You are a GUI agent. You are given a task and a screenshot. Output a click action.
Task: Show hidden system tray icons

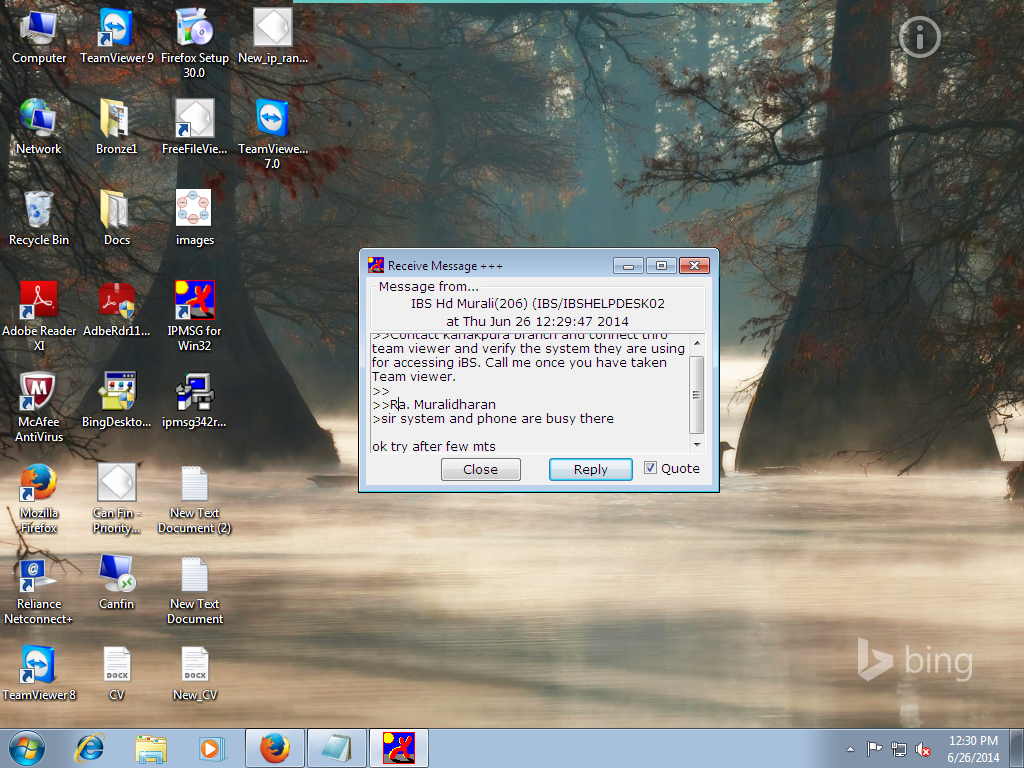click(x=850, y=749)
